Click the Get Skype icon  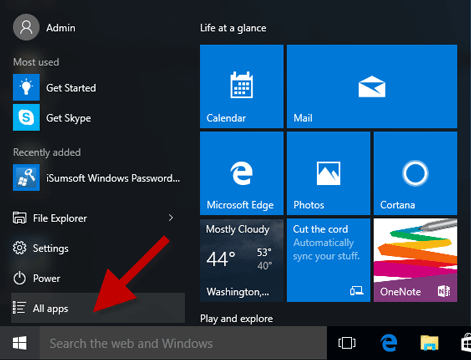[x=26, y=117]
